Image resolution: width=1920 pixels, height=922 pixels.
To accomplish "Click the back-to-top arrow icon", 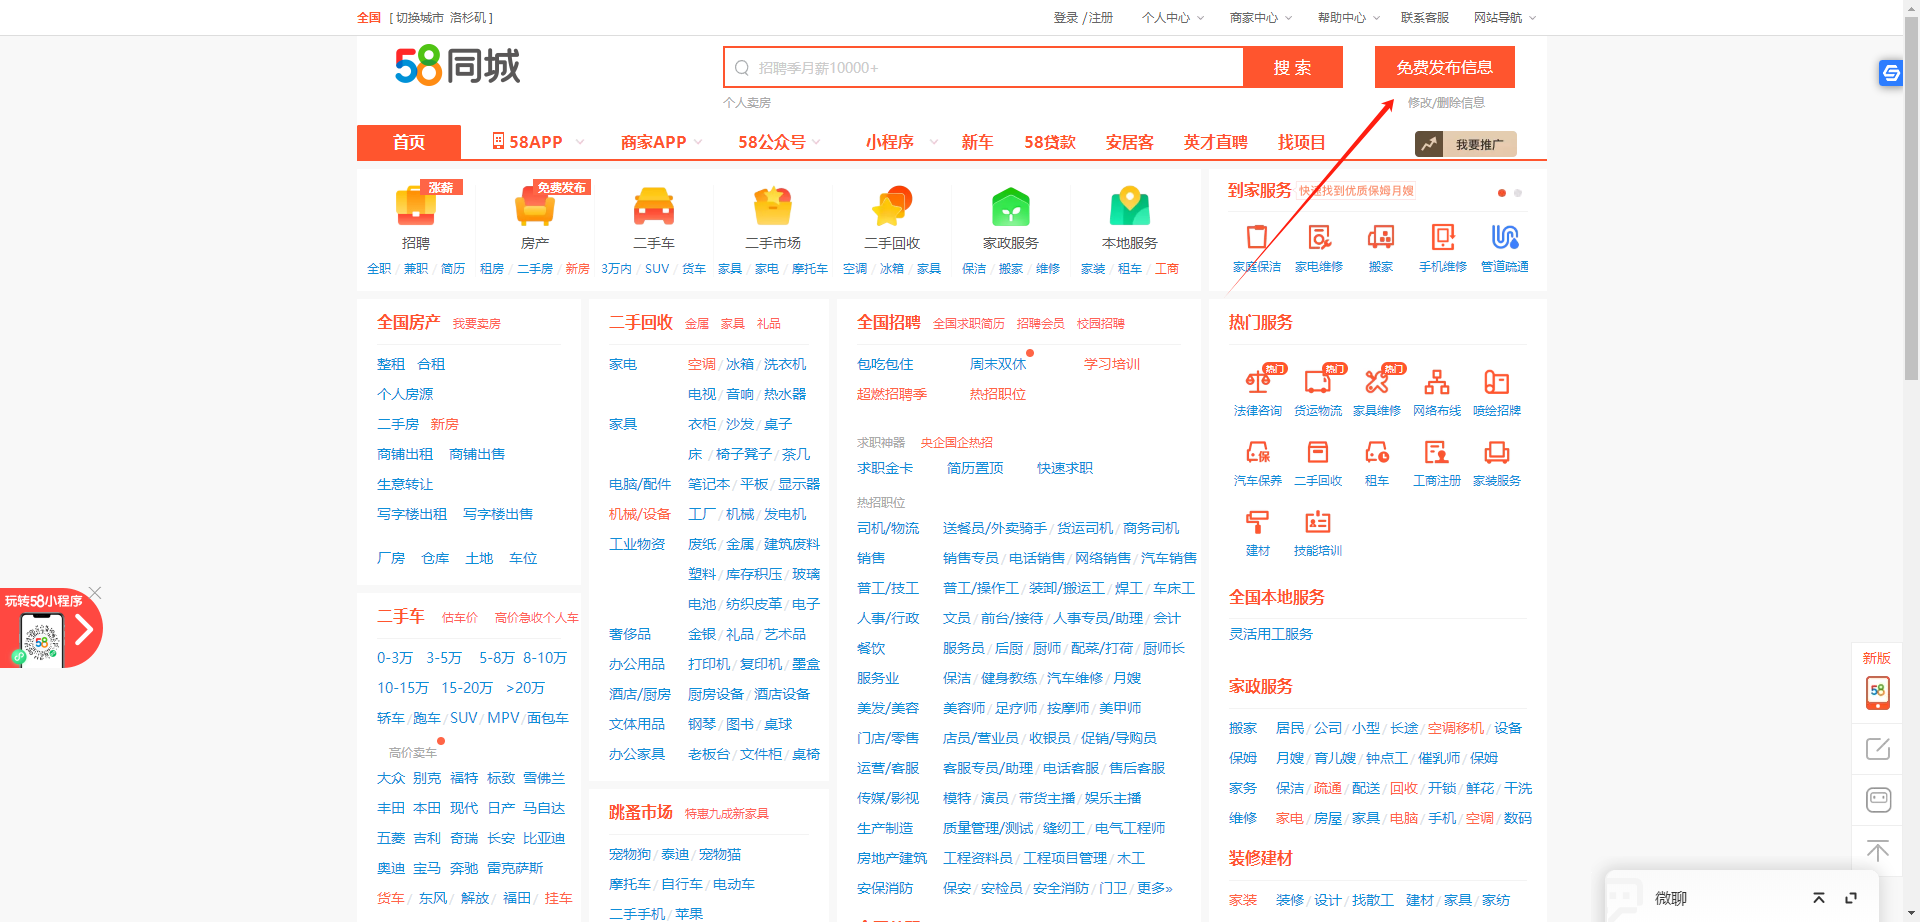I will pyautogui.click(x=1878, y=851).
